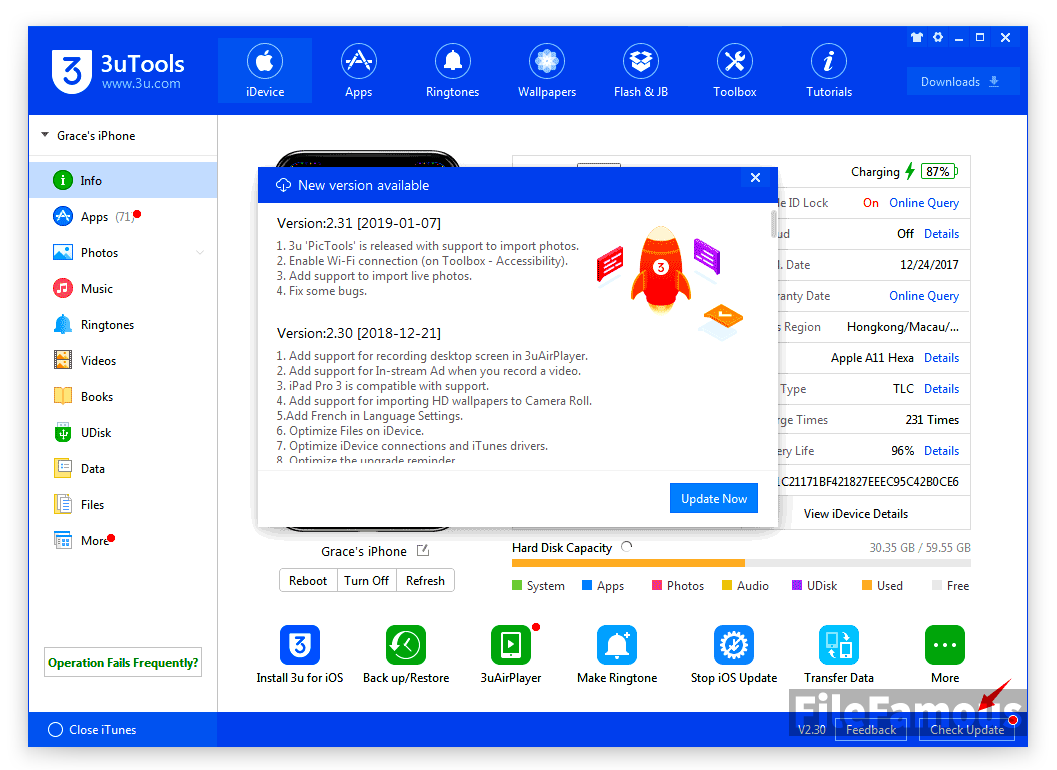The height and width of the screenshot is (770, 1057).
Task: Click the update dialog scrollbar thumb
Action: (x=773, y=224)
